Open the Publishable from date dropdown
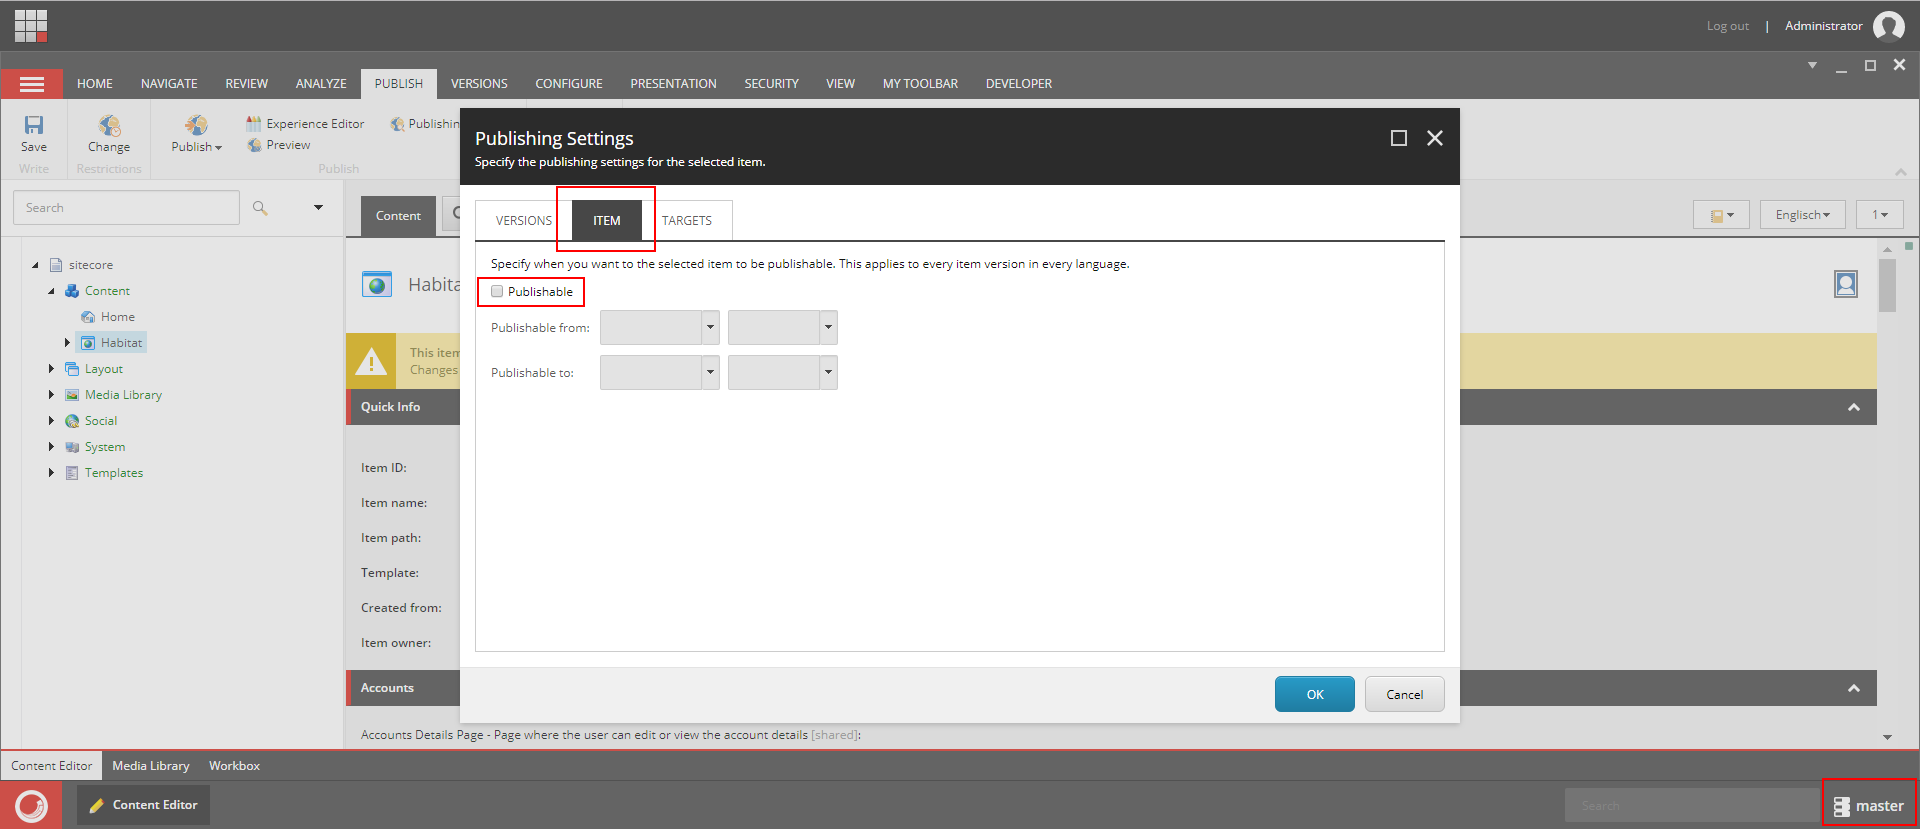The height and width of the screenshot is (829, 1920). [710, 328]
